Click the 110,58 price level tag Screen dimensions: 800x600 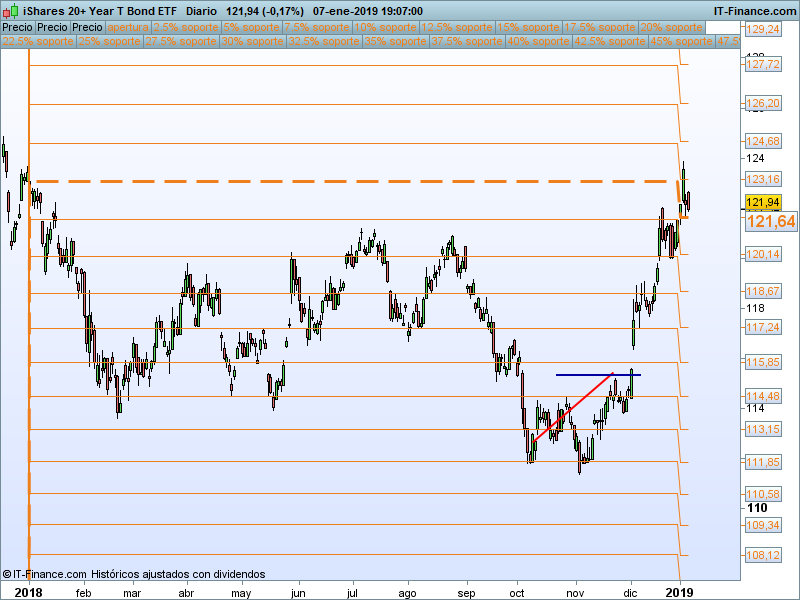click(x=763, y=494)
